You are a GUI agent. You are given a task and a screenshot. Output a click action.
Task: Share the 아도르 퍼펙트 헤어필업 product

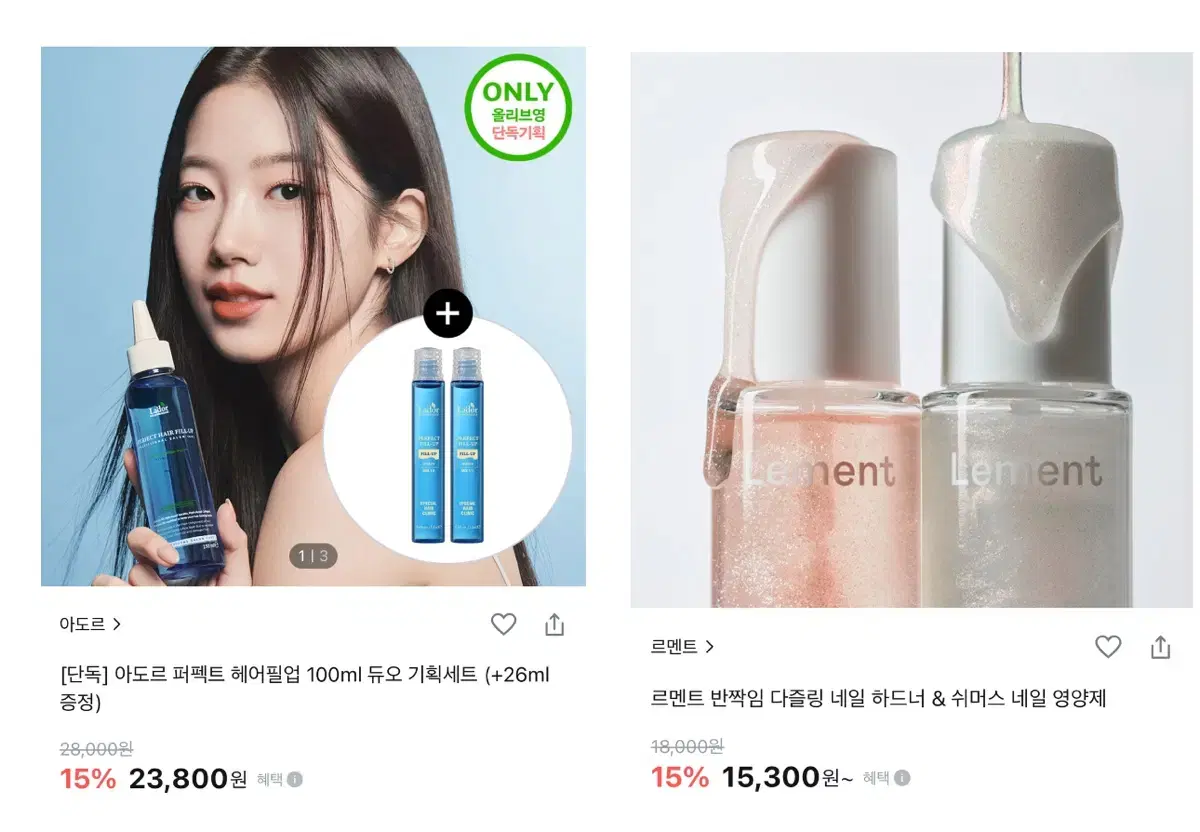[x=555, y=625]
